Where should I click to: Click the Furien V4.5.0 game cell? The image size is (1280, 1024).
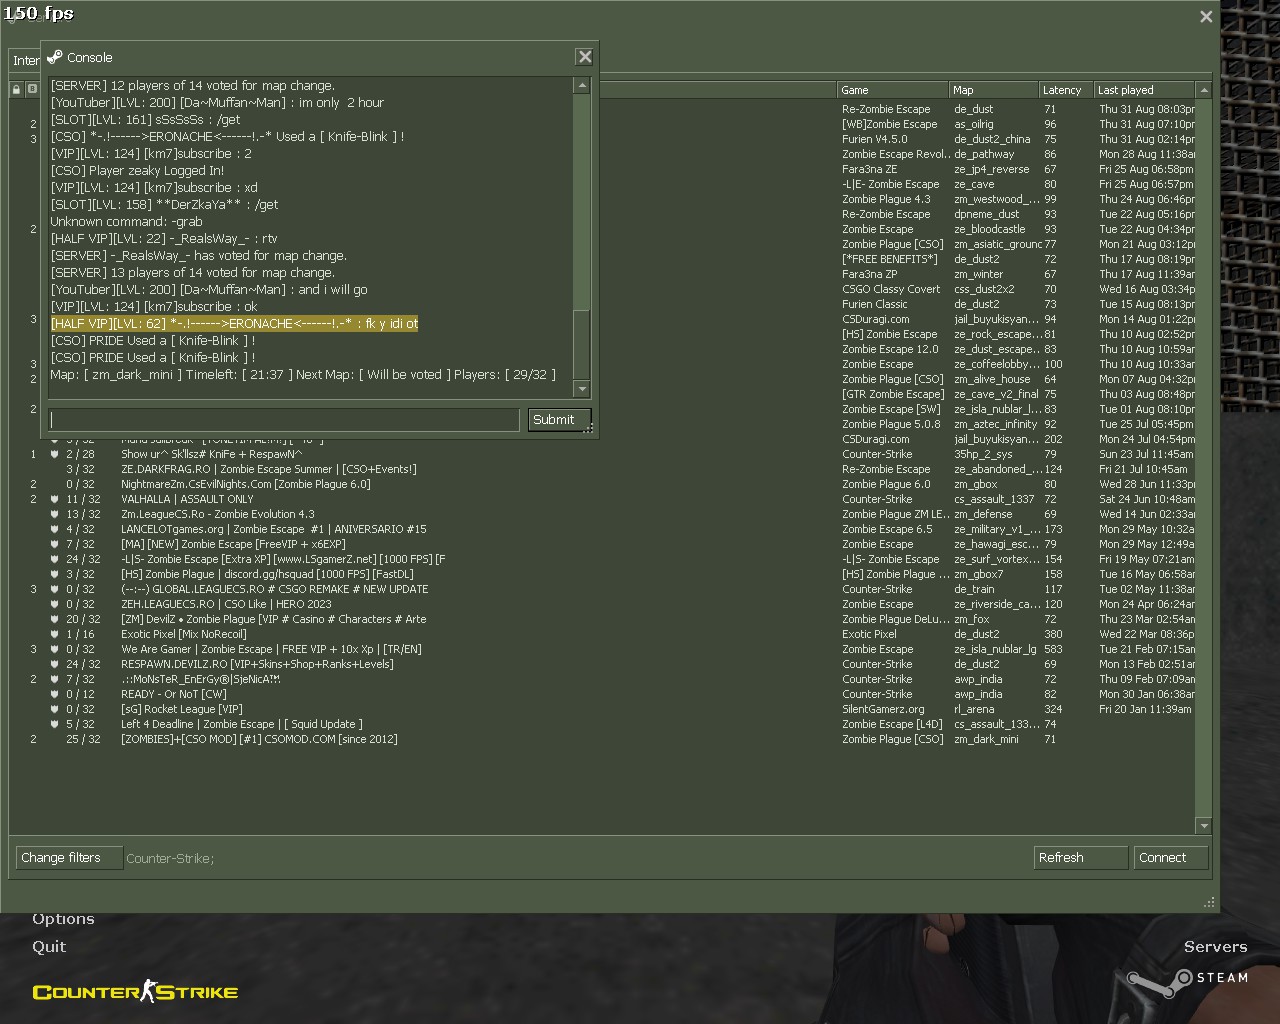tap(875, 139)
